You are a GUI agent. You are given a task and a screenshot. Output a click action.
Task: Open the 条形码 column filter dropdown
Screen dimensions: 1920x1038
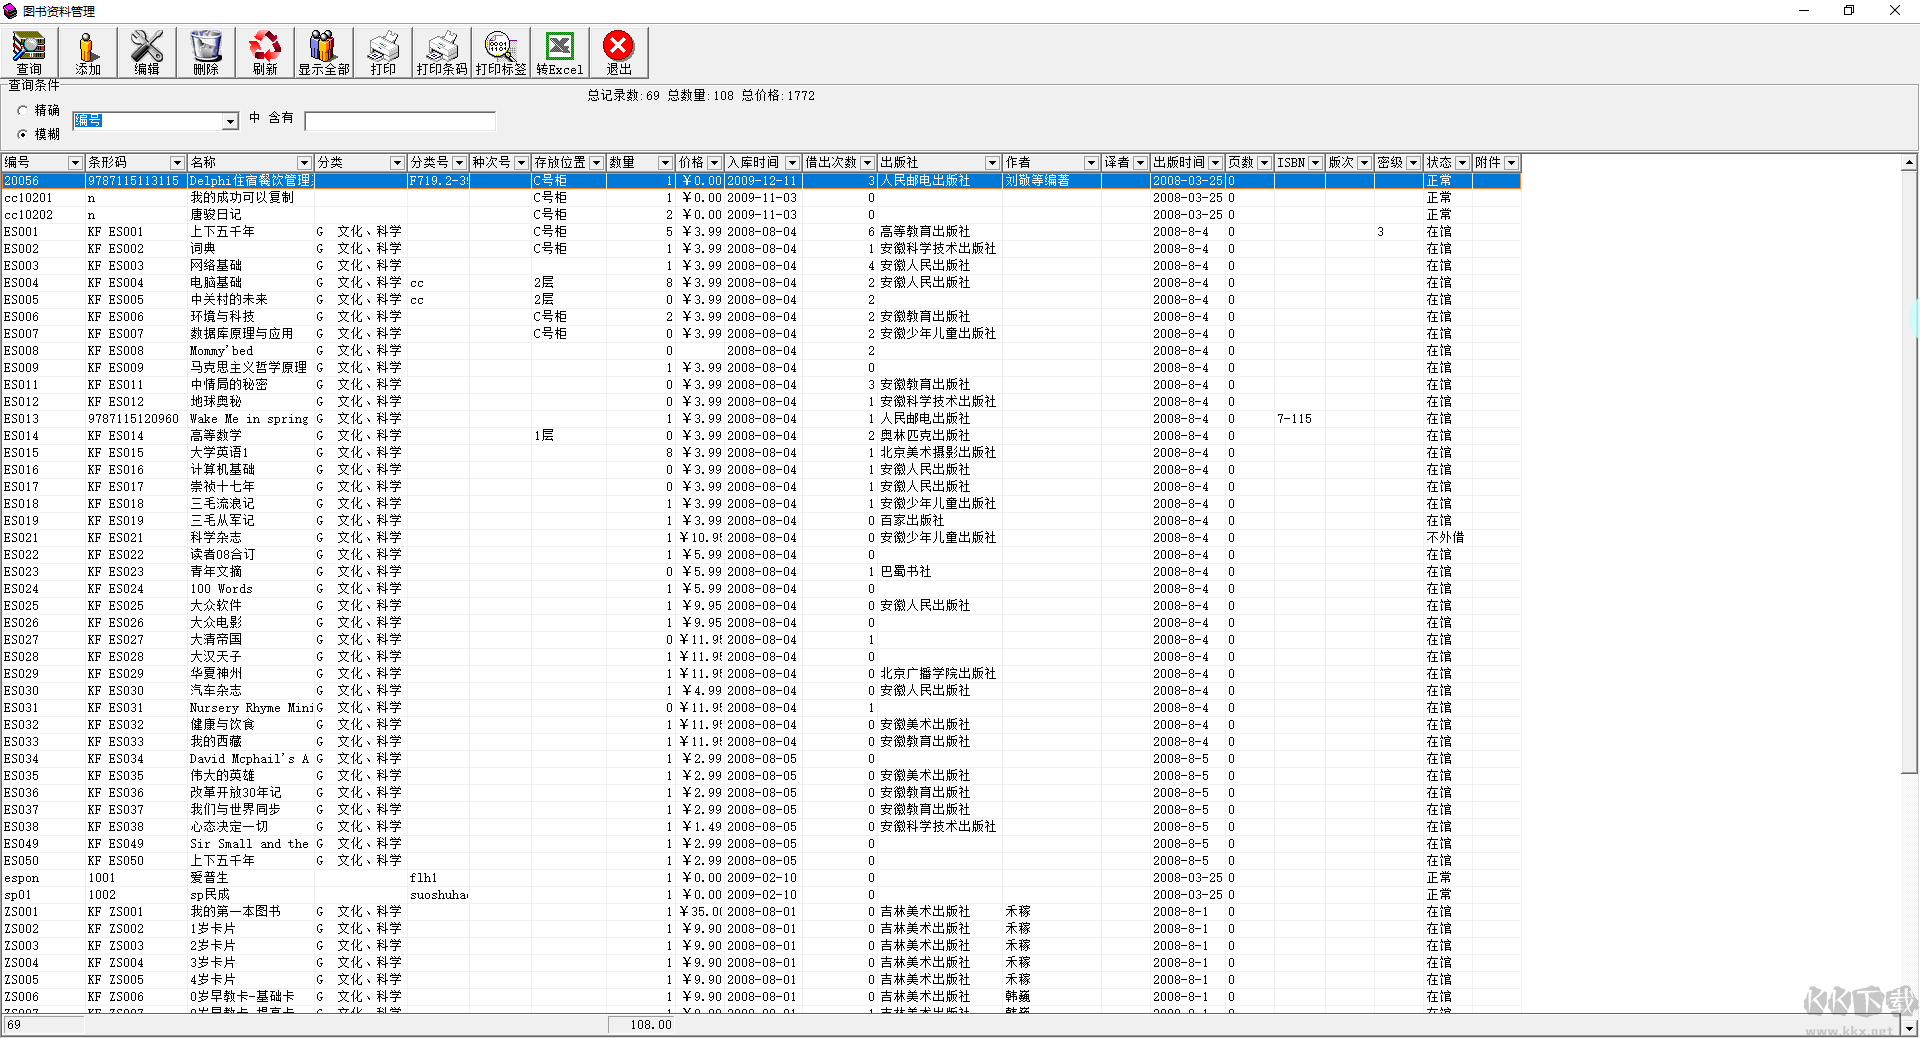pos(177,163)
